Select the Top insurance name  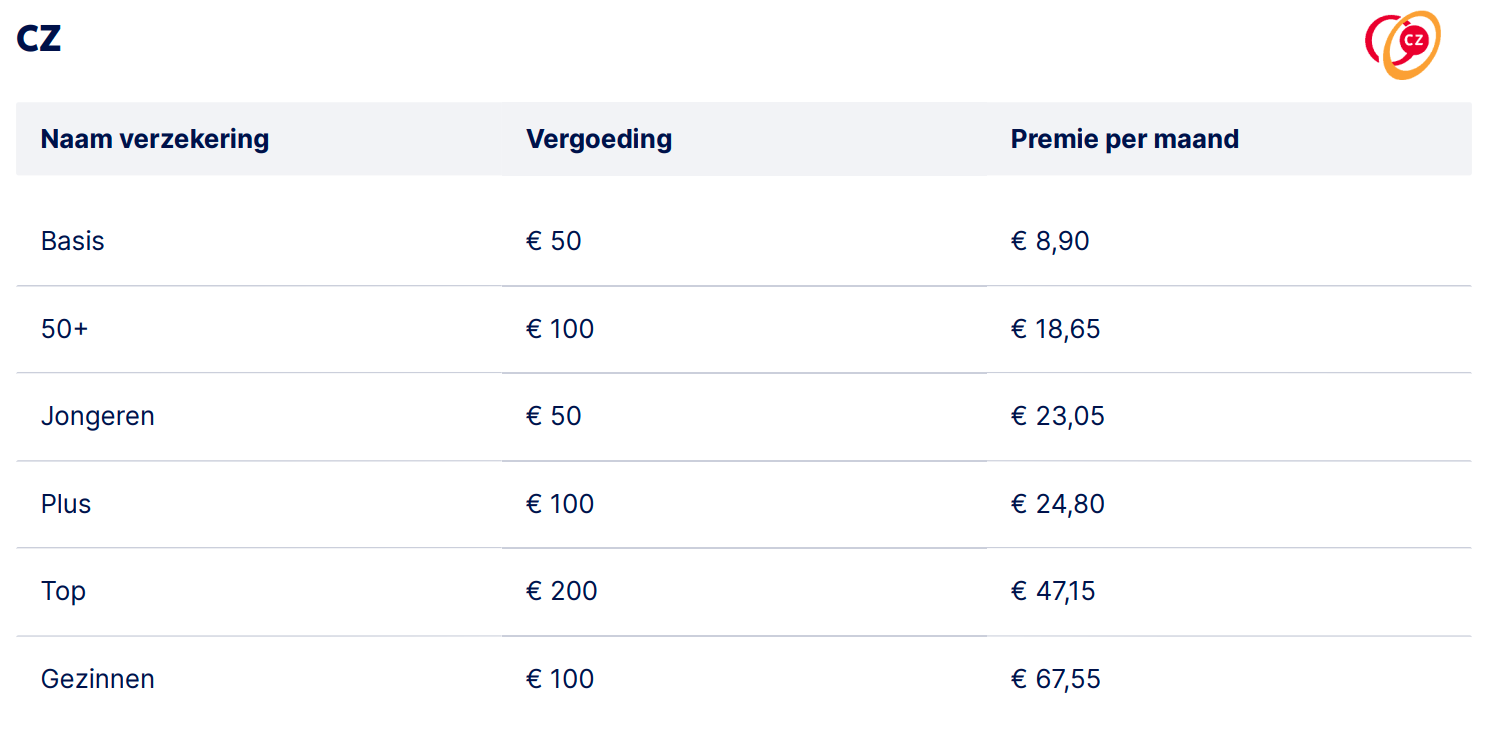pyautogui.click(x=64, y=591)
